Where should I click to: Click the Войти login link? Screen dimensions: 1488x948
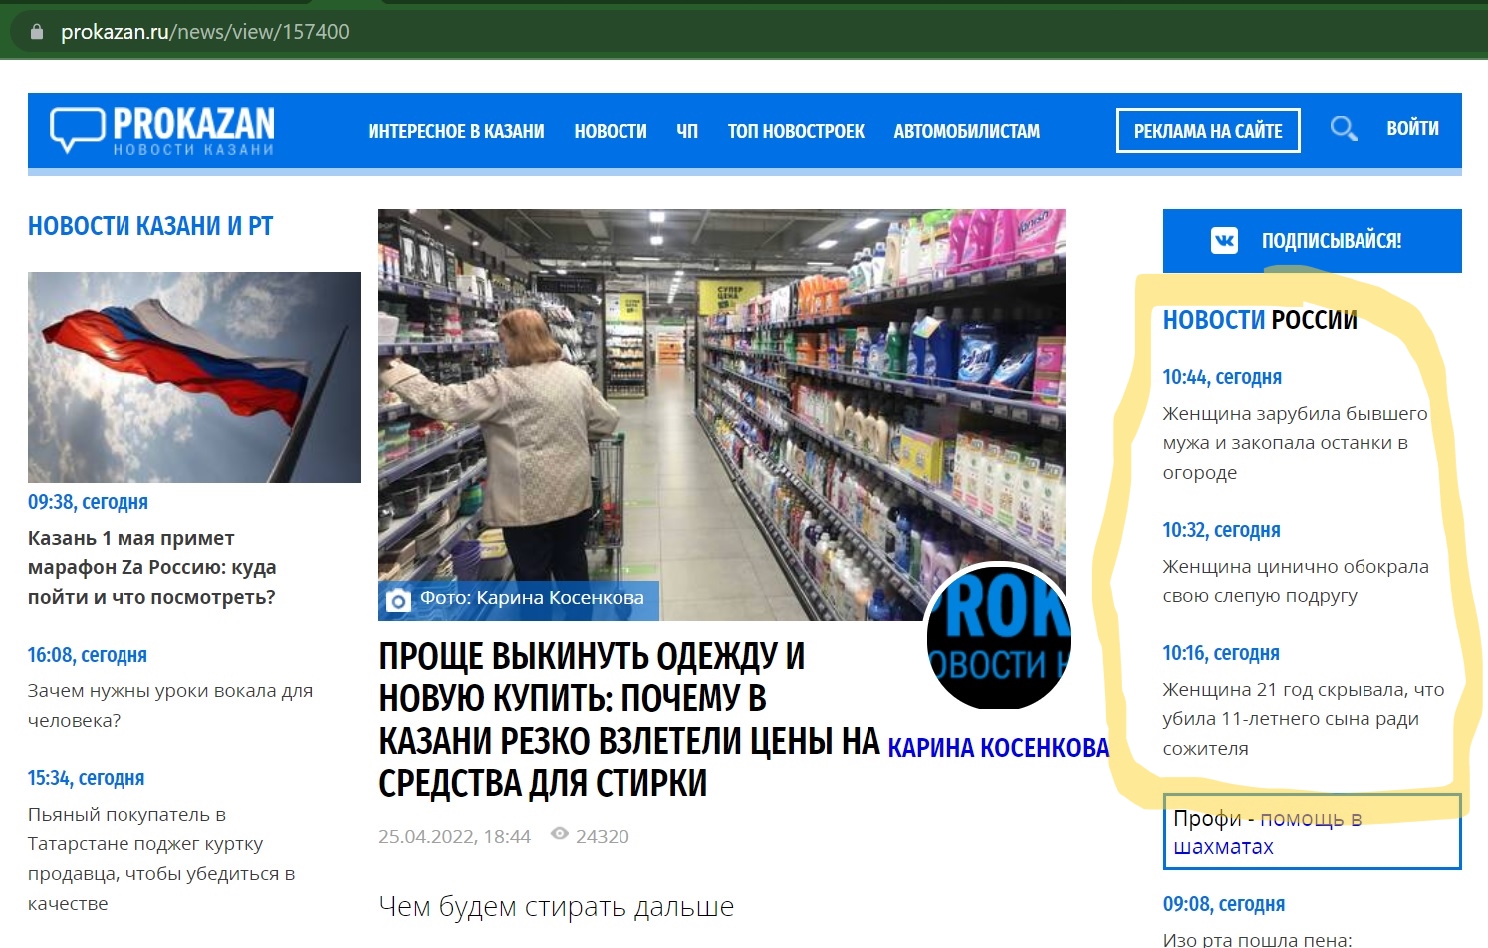[x=1411, y=129]
